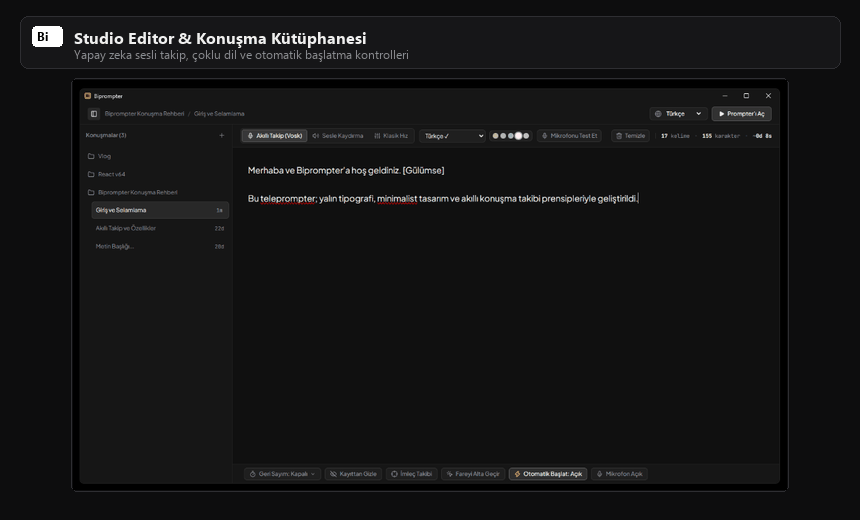
Task: Open the Geri Sayım: Kapalı dropdown
Action: click(282, 474)
